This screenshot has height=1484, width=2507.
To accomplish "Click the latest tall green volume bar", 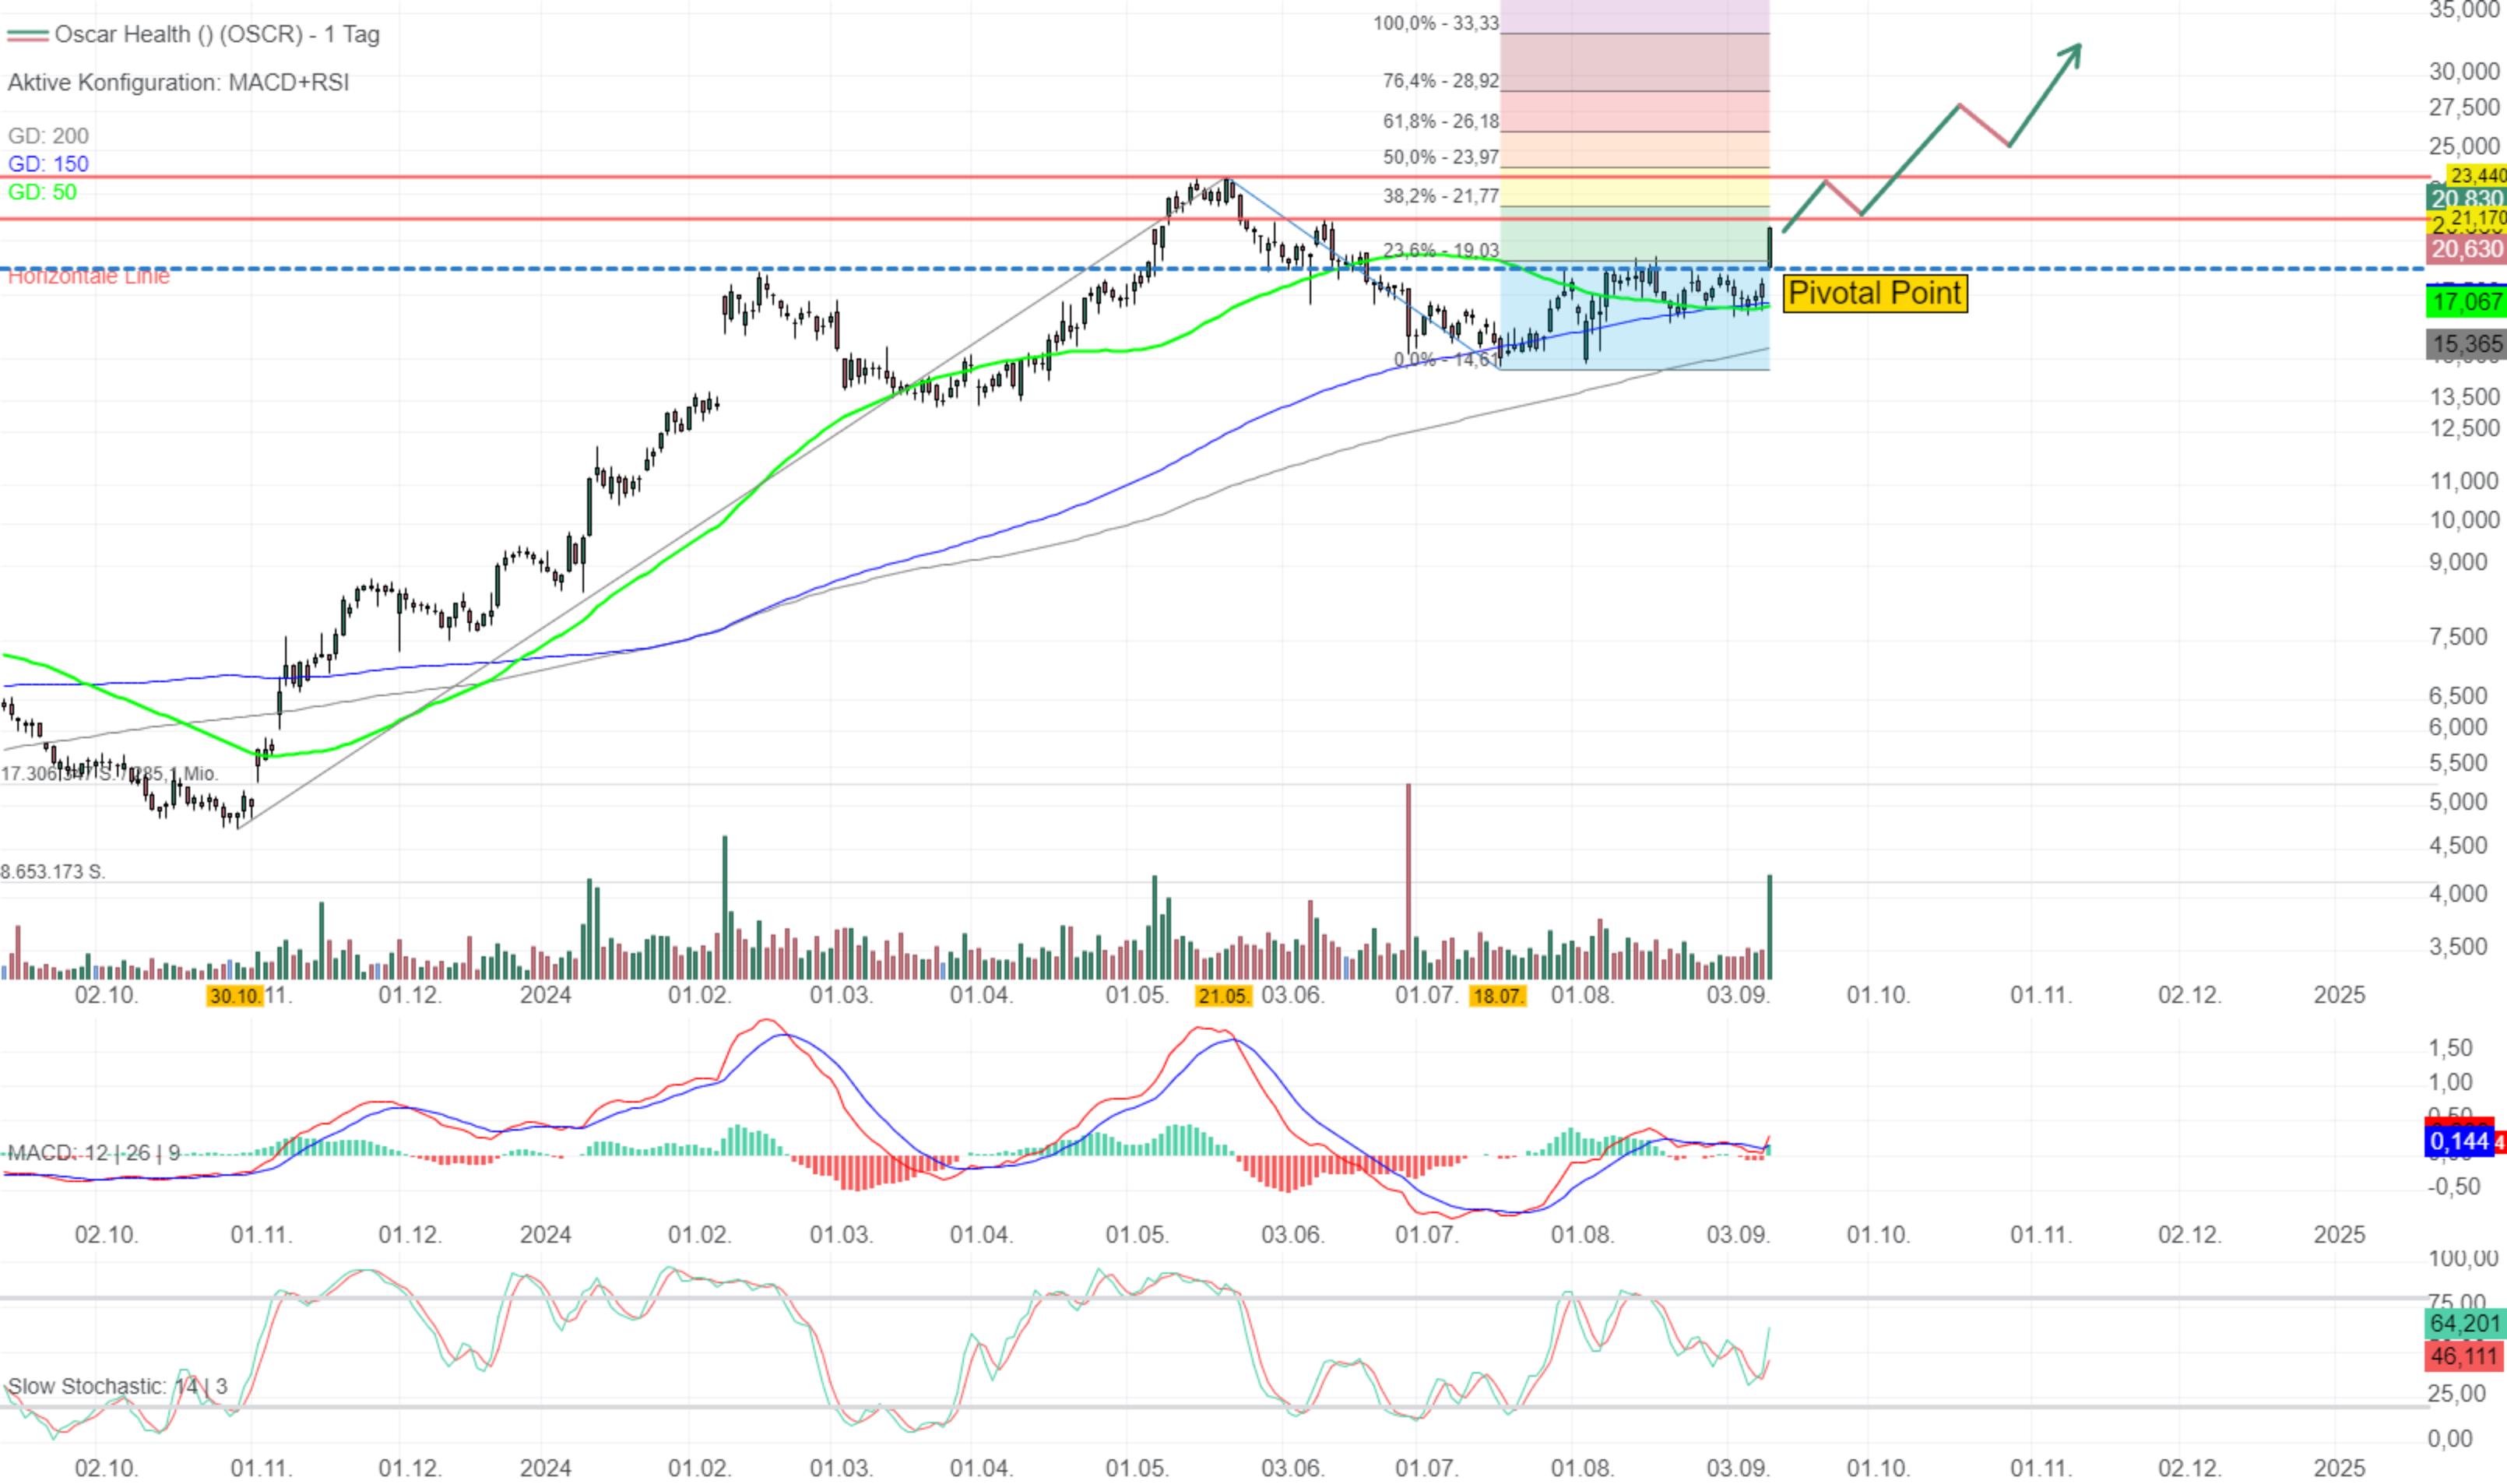I will point(1769,927).
